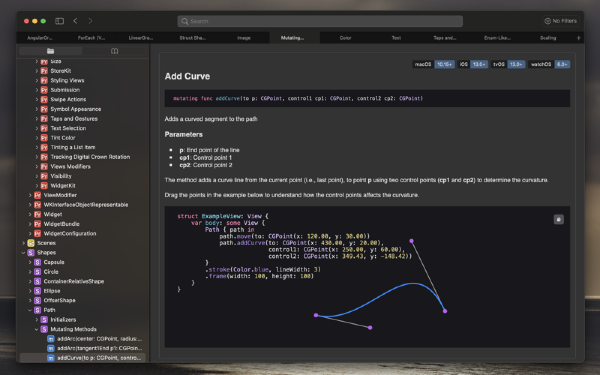This screenshot has height=375, width=600.
Task: Switch to the Image tab
Action: 244,38
